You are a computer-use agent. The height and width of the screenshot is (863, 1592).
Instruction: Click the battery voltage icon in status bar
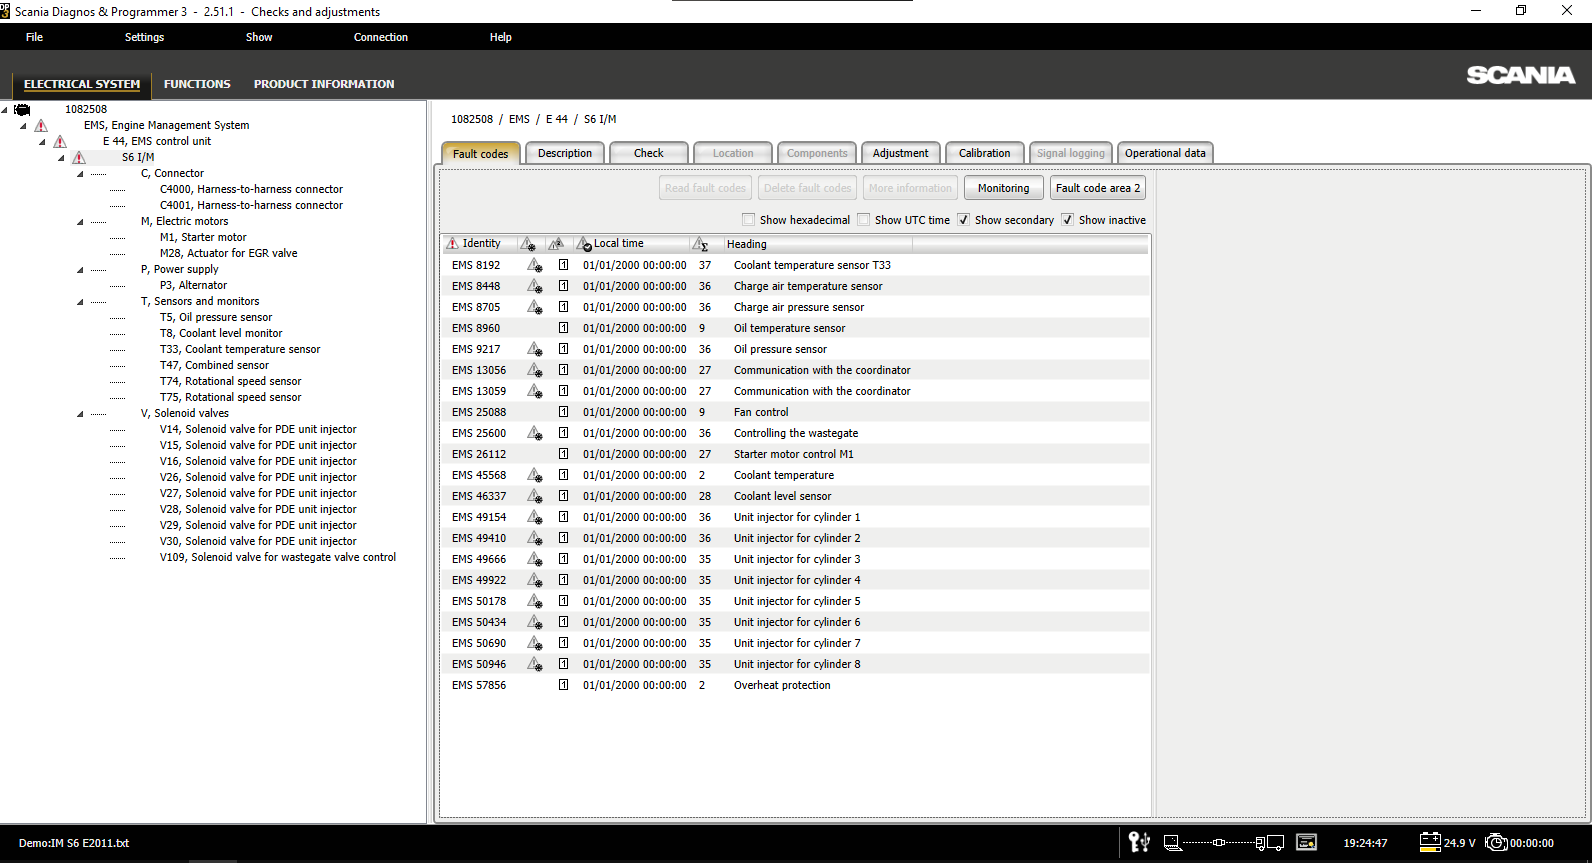1430,842
